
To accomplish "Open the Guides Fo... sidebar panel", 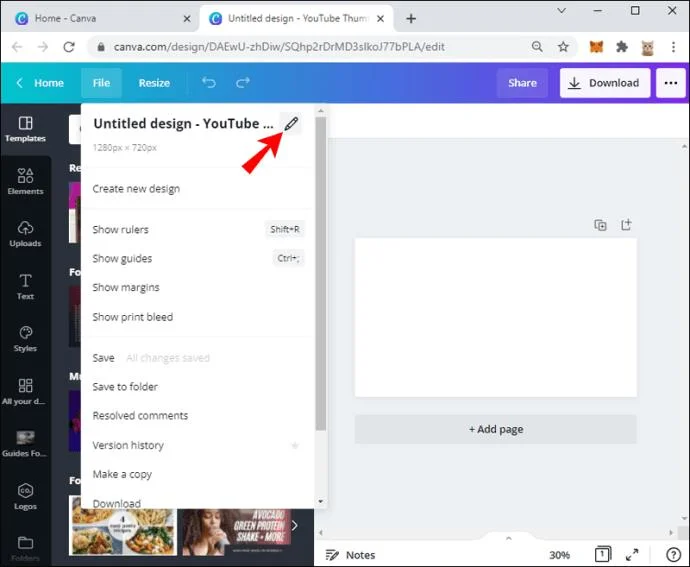I will pyautogui.click(x=25, y=444).
